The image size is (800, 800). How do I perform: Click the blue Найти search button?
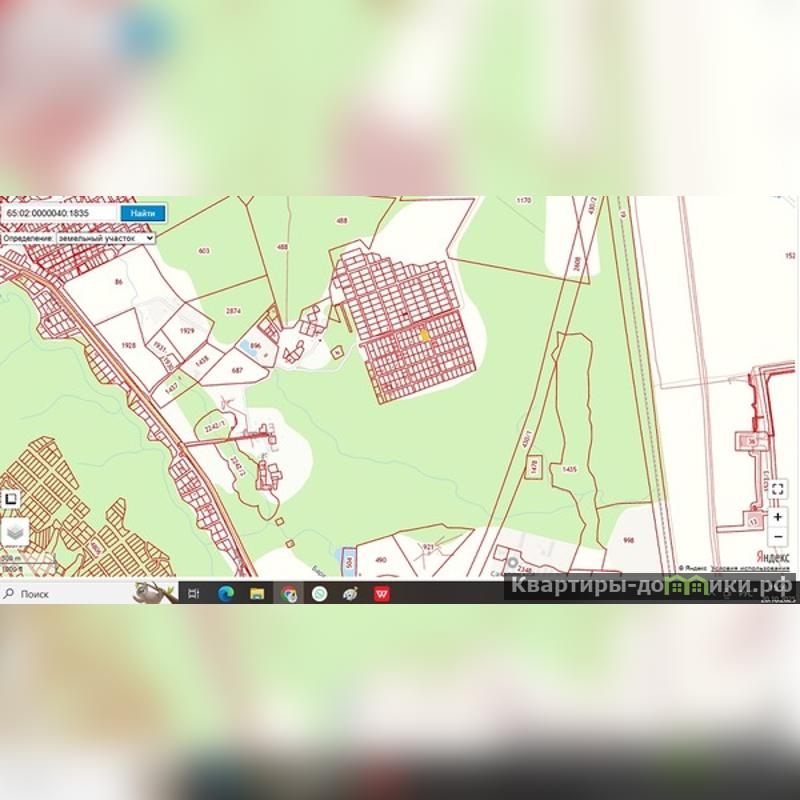pos(143,213)
